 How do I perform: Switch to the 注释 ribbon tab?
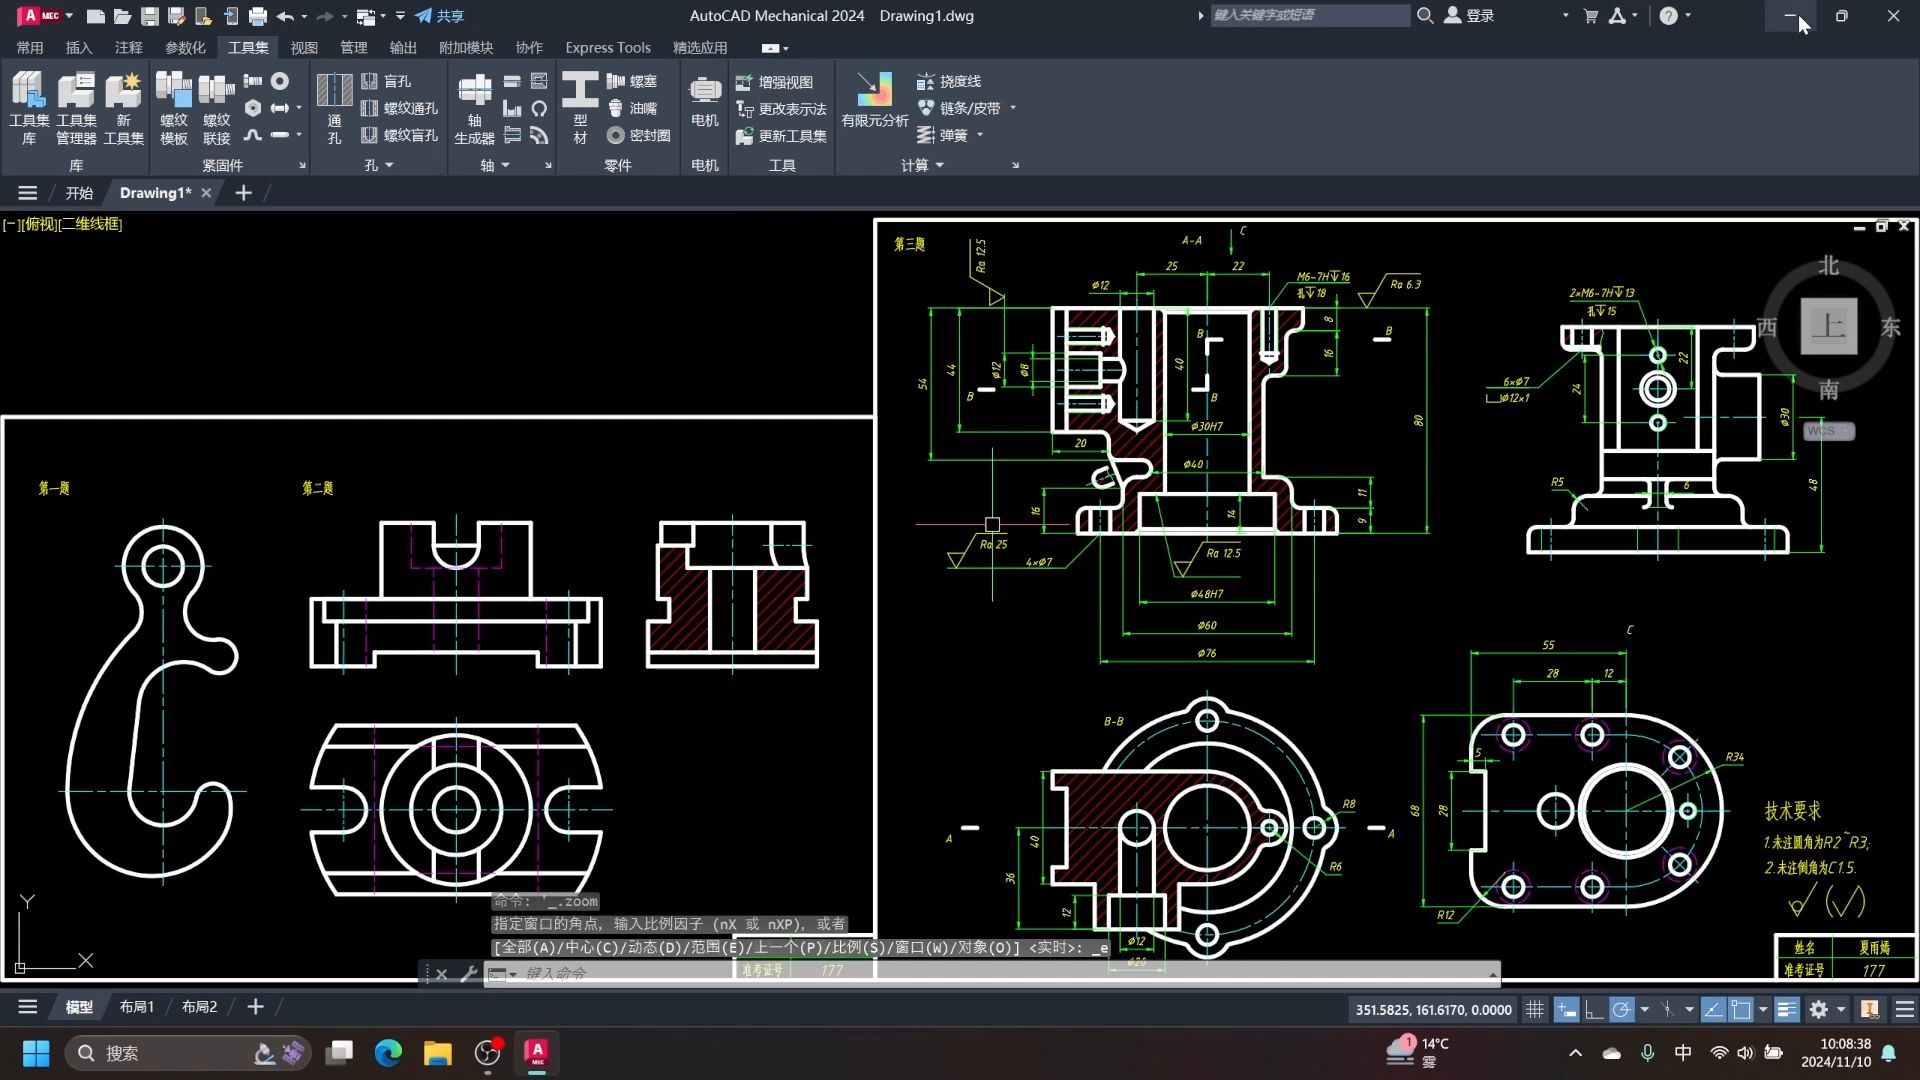128,47
